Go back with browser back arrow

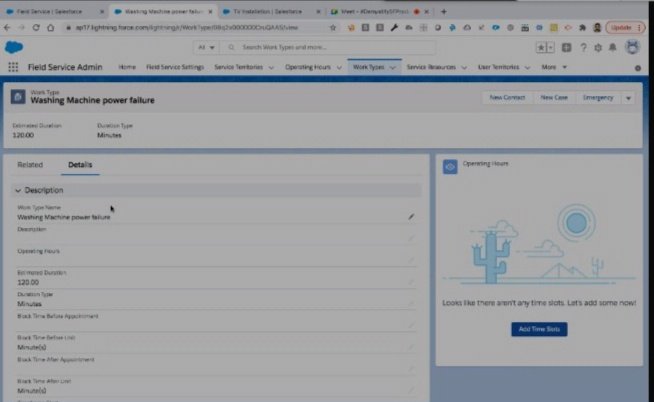coord(7,28)
